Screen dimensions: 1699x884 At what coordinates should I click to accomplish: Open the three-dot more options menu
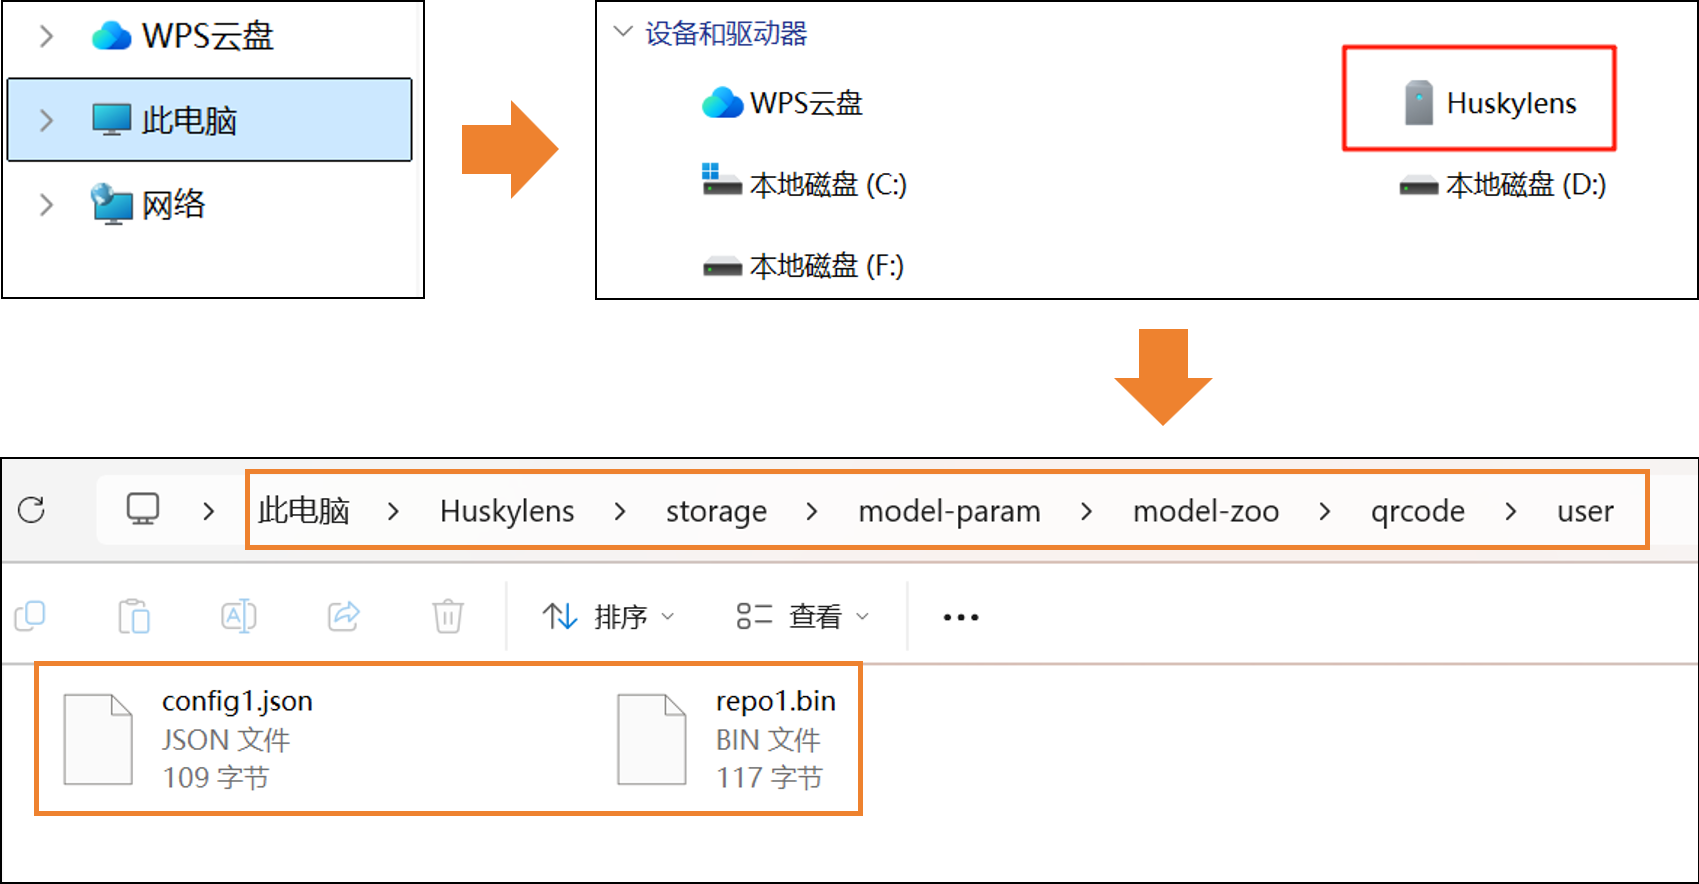pos(961,617)
